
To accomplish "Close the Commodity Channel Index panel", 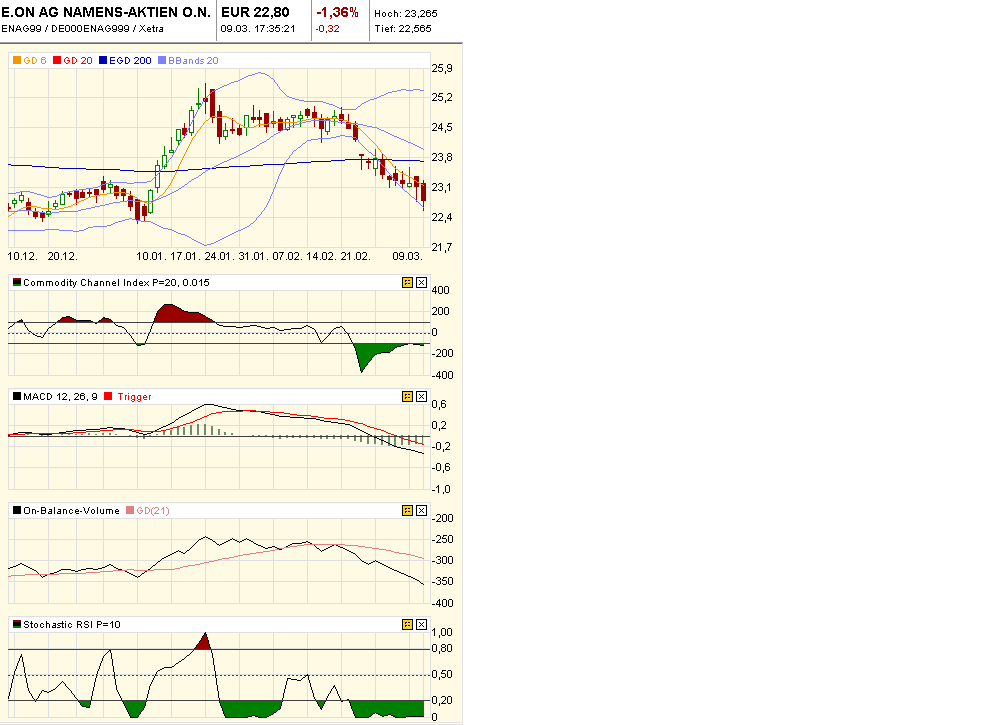I will point(421,282).
